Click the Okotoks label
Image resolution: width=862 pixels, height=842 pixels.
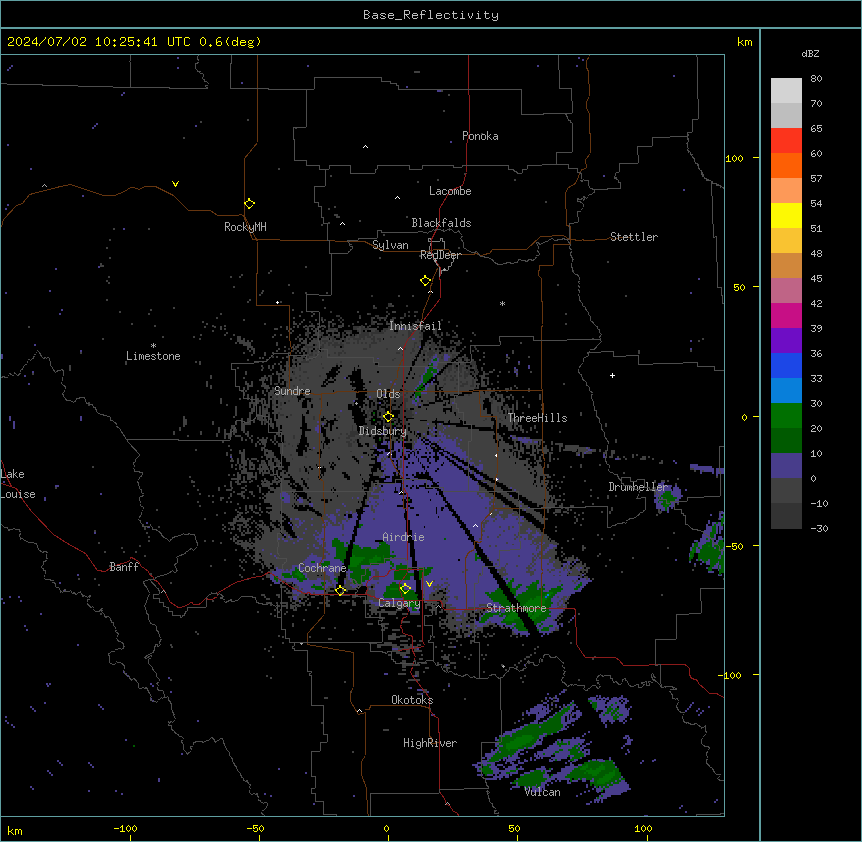click(x=412, y=700)
